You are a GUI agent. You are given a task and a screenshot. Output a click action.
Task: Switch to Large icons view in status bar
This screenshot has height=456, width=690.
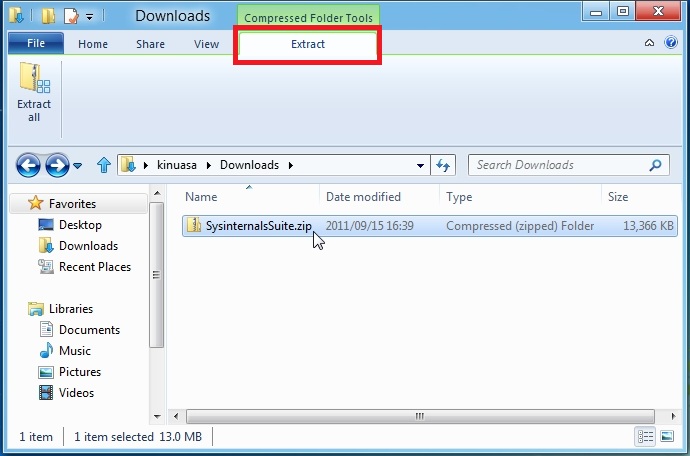coord(667,437)
